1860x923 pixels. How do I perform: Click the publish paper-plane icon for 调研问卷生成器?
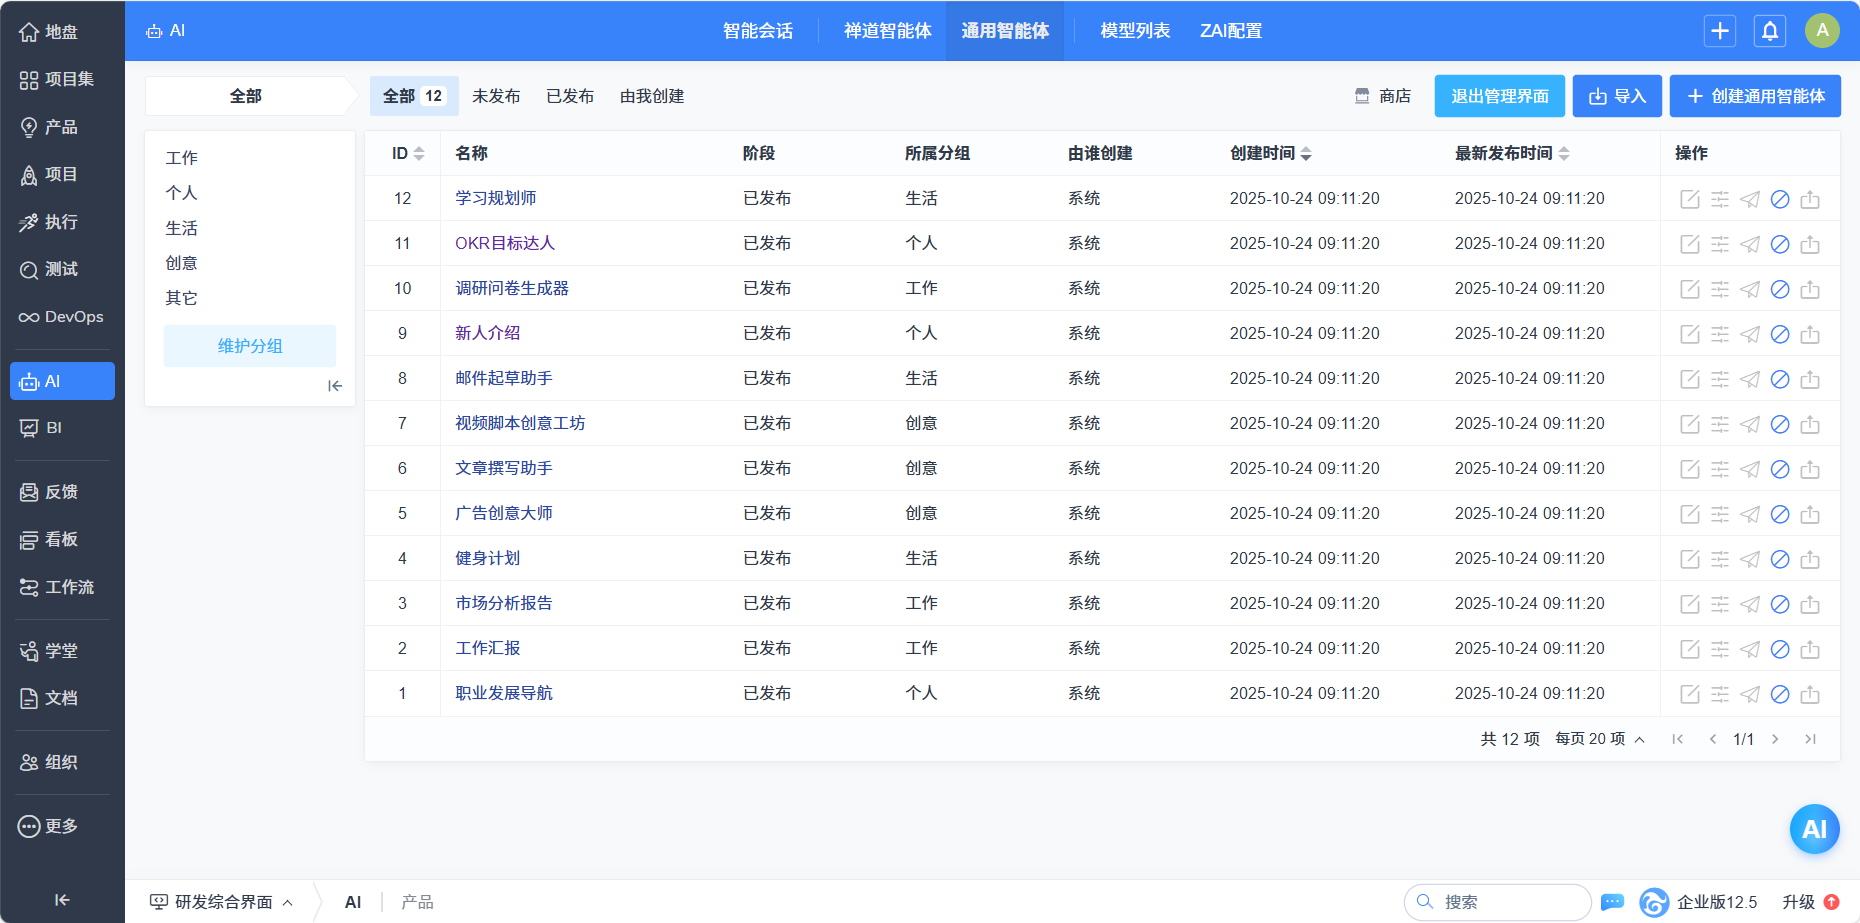tap(1749, 289)
